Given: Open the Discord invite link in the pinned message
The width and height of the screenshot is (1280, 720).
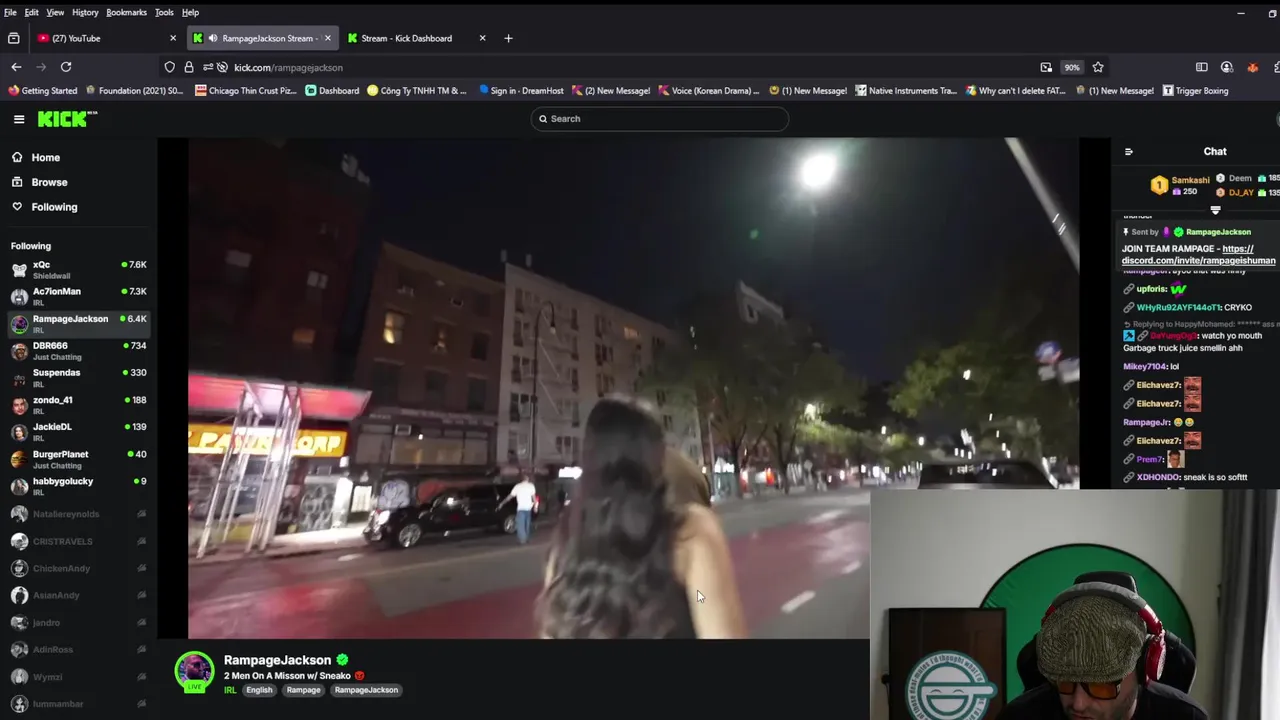Looking at the screenshot, I should coord(1198,255).
